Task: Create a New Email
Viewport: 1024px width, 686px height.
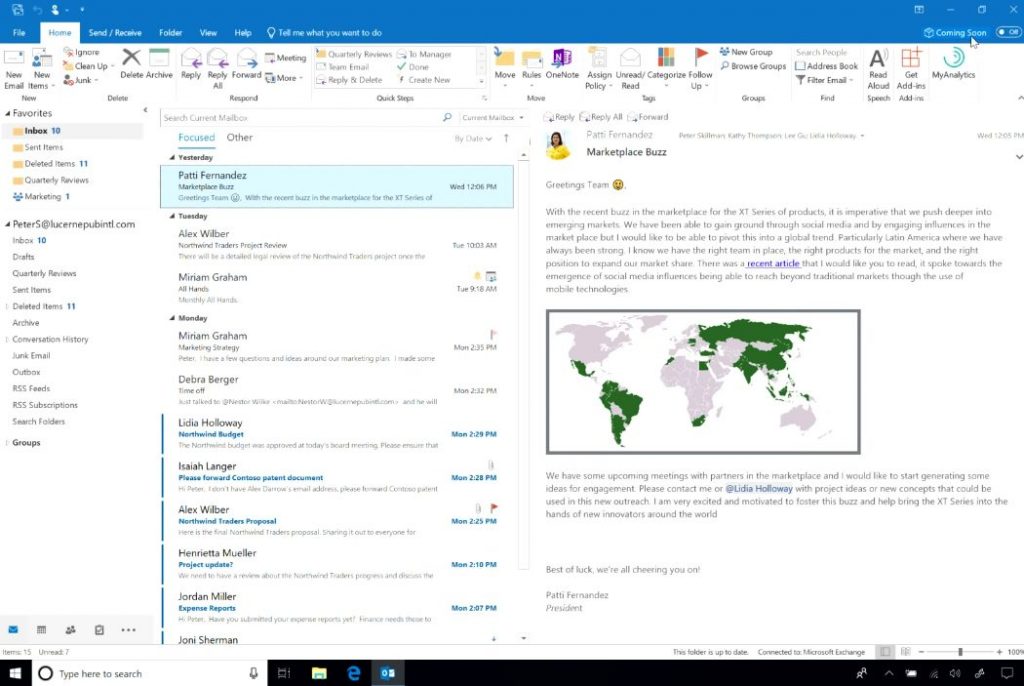Action: 14,69
